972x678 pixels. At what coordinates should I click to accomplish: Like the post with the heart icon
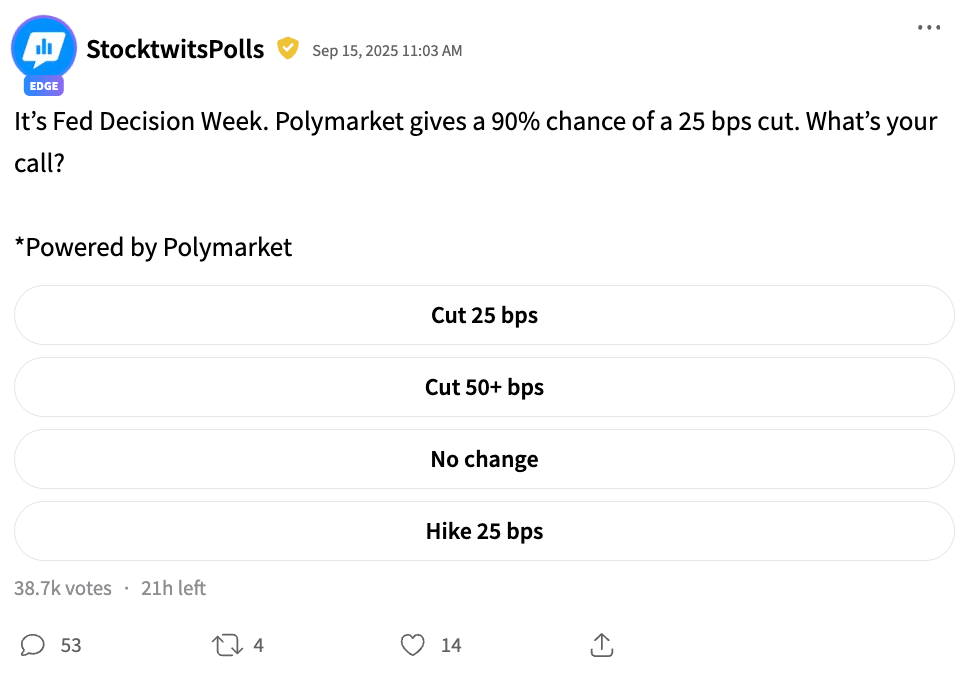point(412,645)
